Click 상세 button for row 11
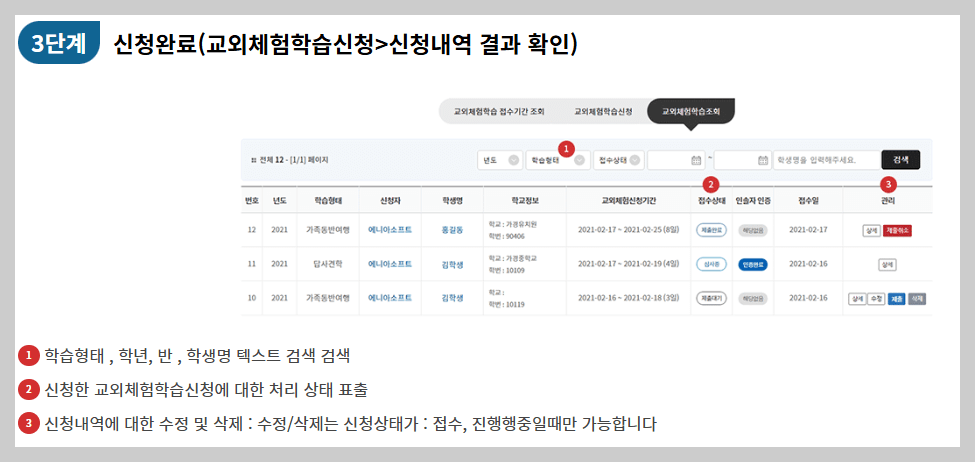 tap(887, 264)
